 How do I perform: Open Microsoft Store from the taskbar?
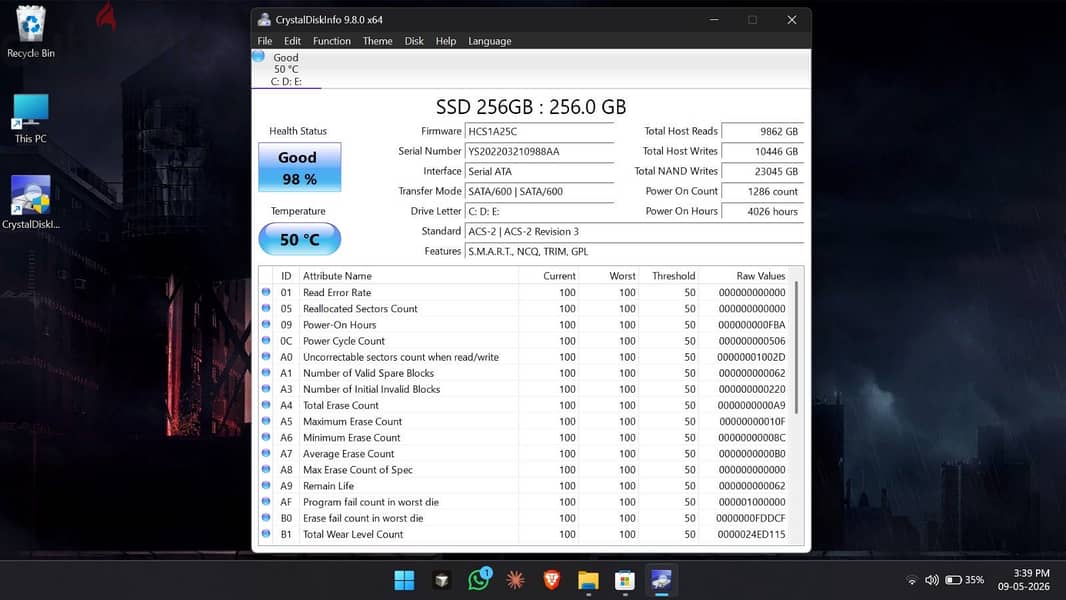[624, 580]
